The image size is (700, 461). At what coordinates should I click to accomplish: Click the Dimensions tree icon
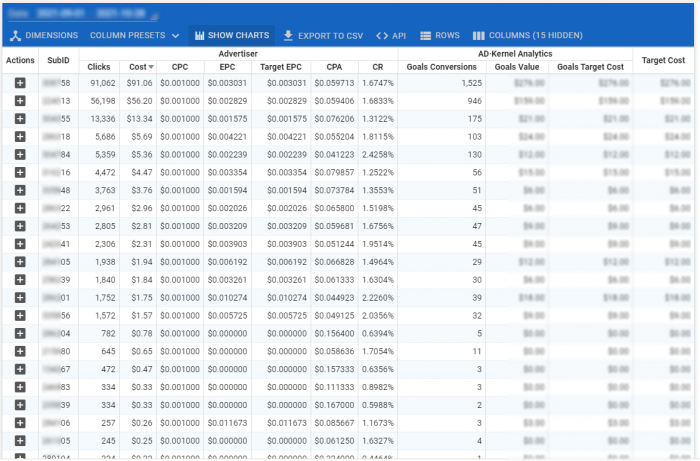16,36
